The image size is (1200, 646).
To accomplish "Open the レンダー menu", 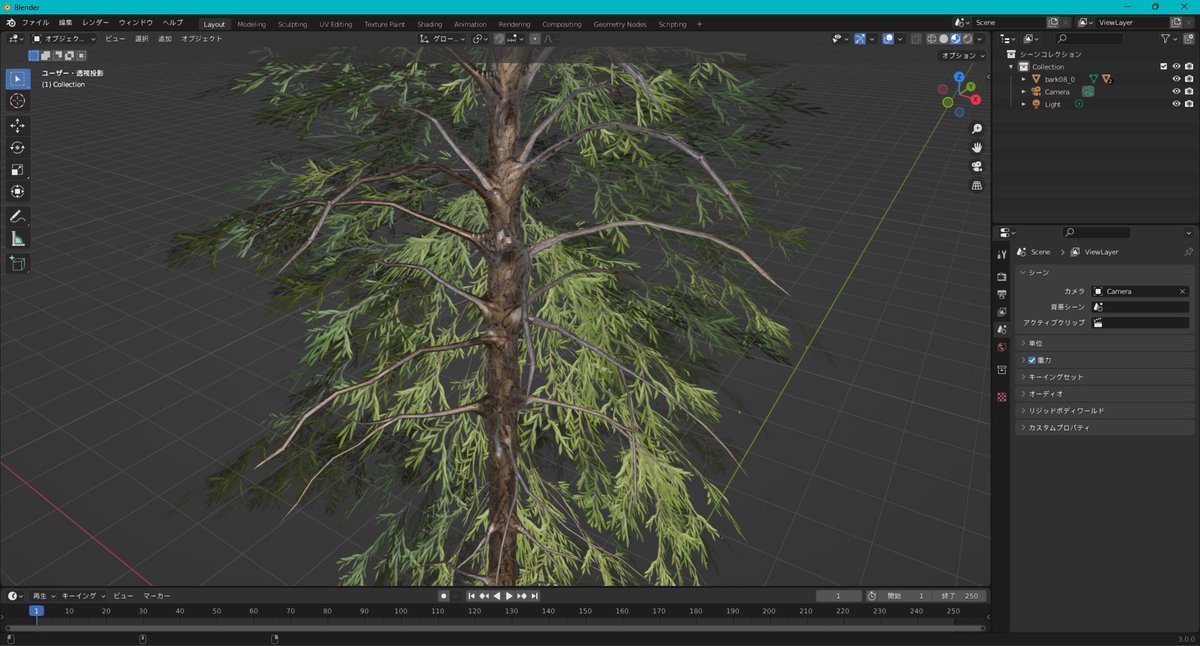I will tap(96, 23).
